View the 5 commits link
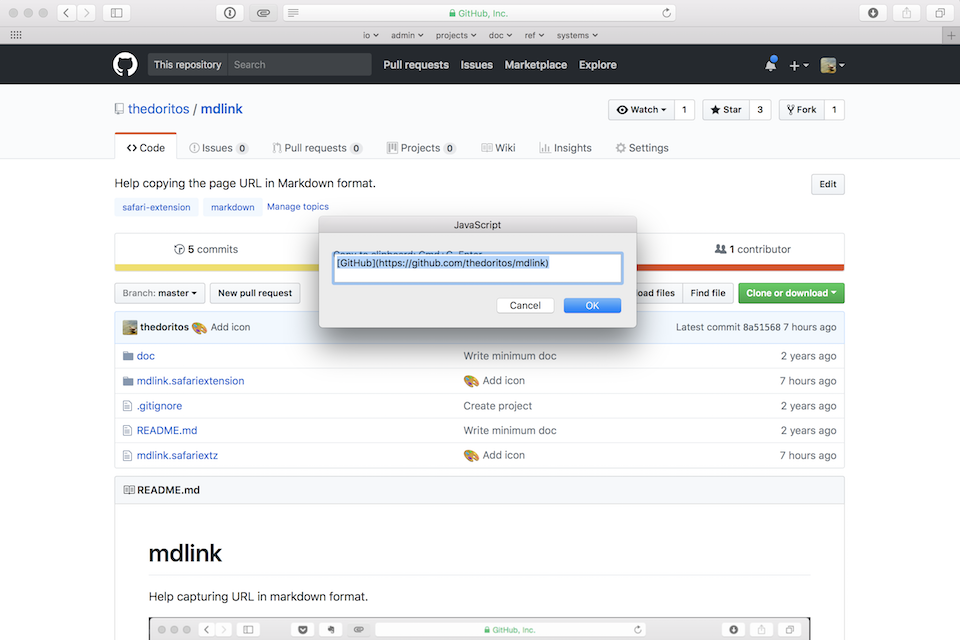 coord(206,249)
